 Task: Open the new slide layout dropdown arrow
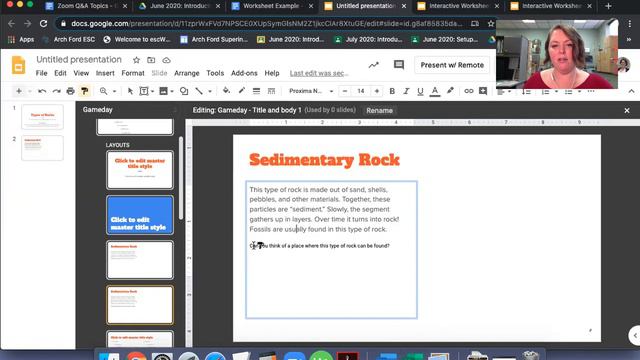click(x=29, y=91)
